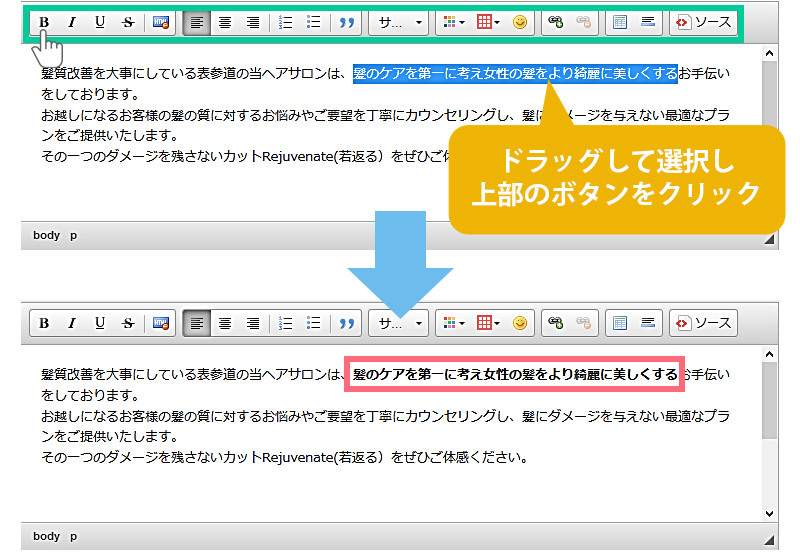
Task: Click Strikethrough button in bottom editor toolbar
Action: point(128,323)
